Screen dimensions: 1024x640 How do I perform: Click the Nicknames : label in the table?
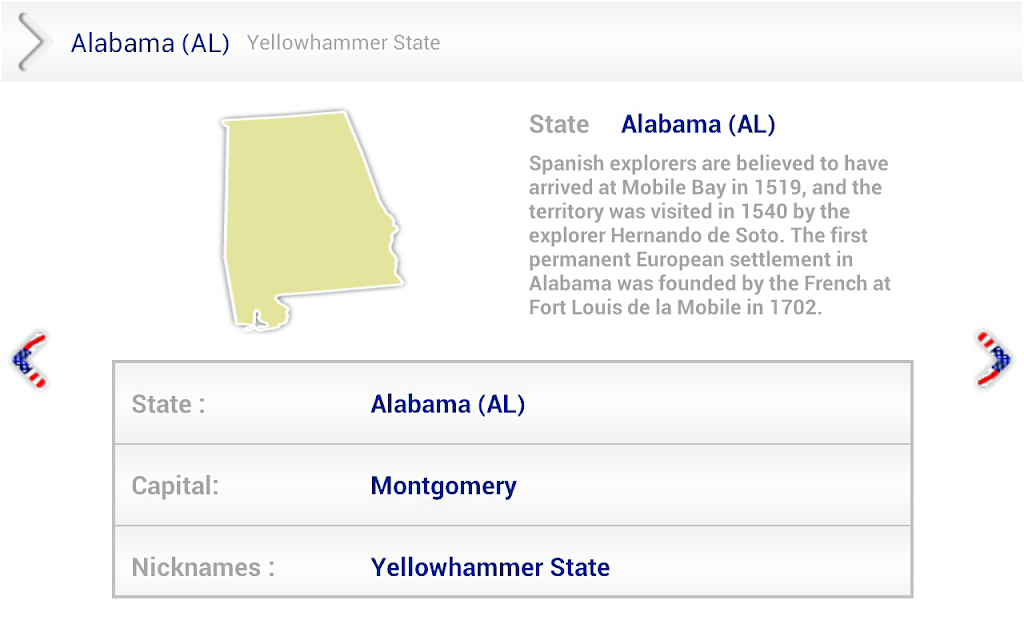(x=203, y=568)
